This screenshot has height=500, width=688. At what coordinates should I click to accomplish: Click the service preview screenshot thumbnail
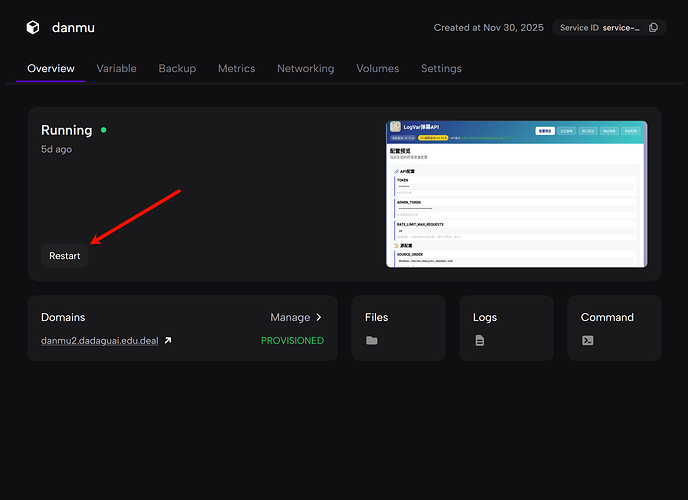coord(516,194)
